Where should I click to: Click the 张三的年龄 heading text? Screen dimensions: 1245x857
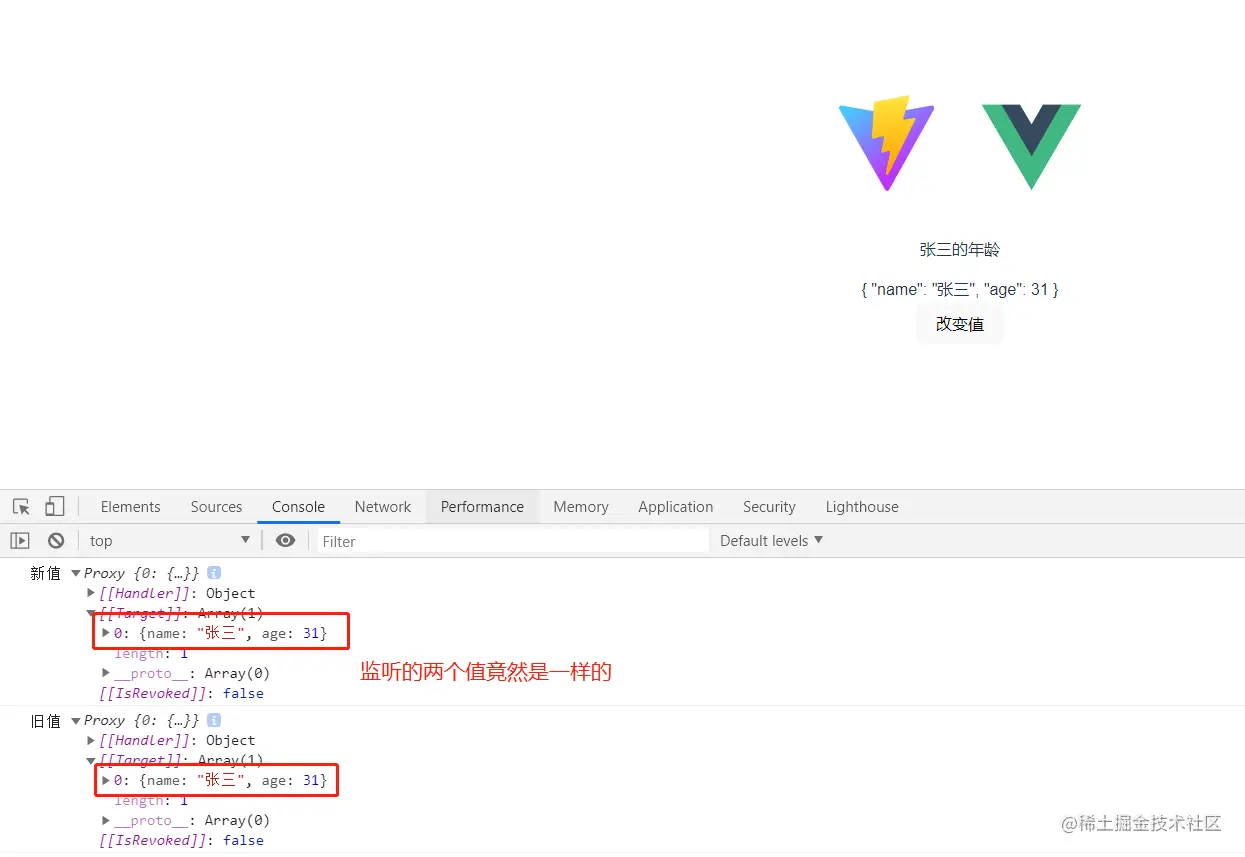[960, 250]
